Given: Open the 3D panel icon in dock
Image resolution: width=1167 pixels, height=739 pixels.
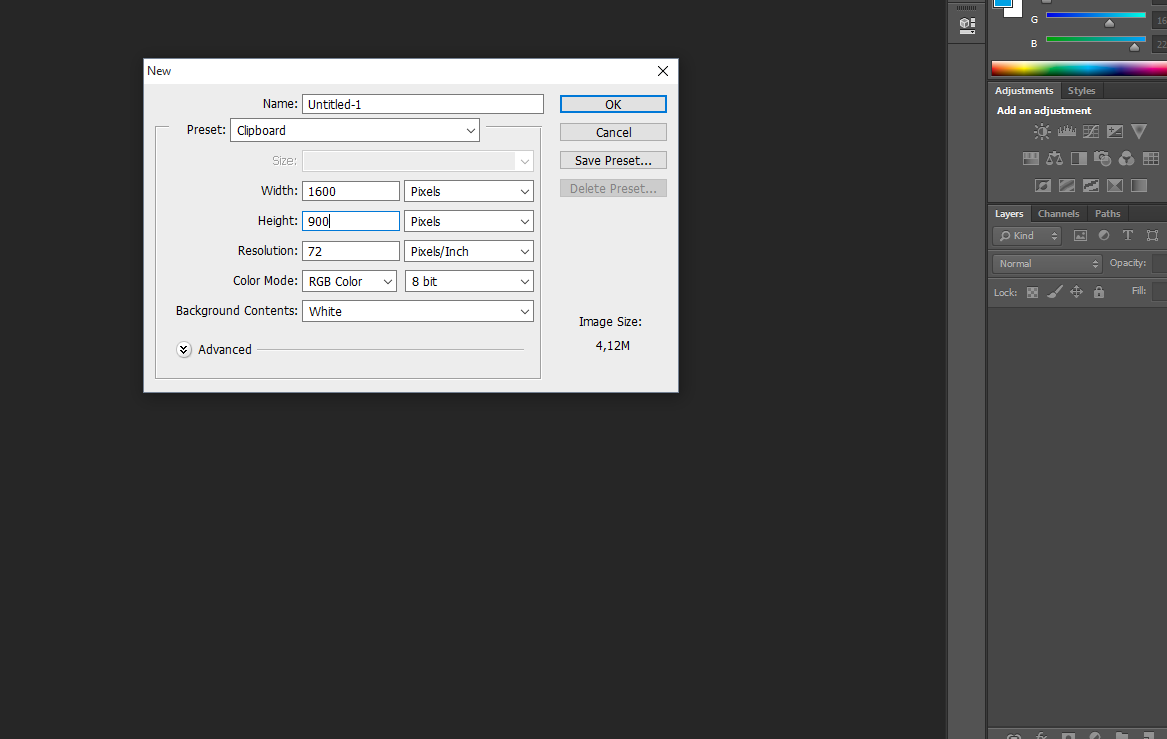Looking at the screenshot, I should (x=967, y=25).
